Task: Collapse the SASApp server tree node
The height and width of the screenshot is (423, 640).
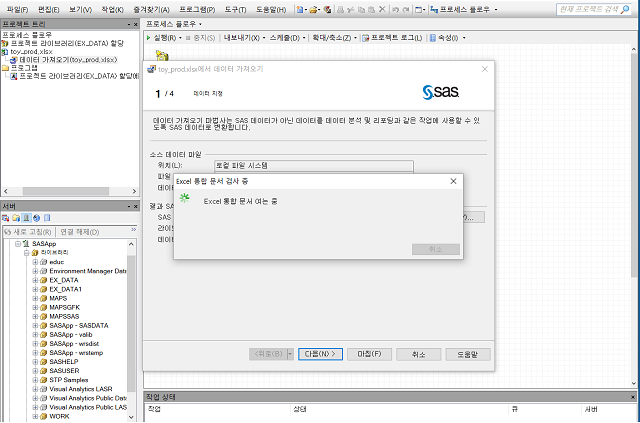Action: click(18, 244)
